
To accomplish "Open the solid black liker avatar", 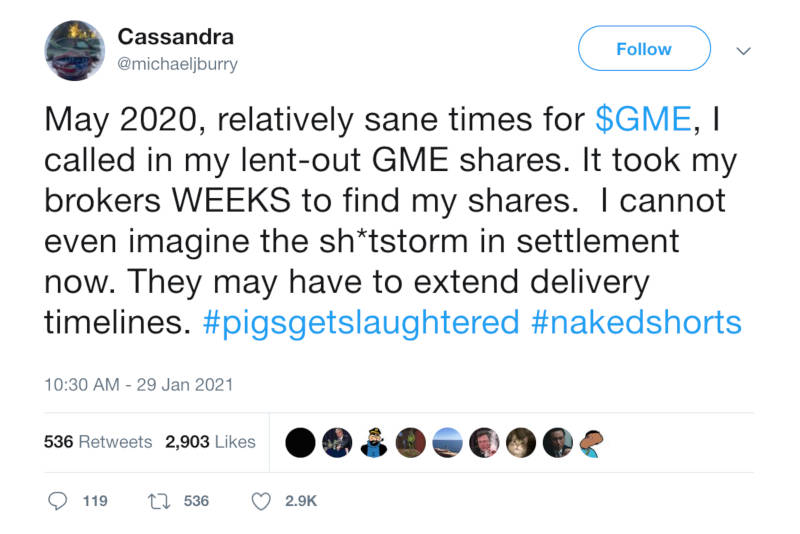I will click(x=300, y=442).
